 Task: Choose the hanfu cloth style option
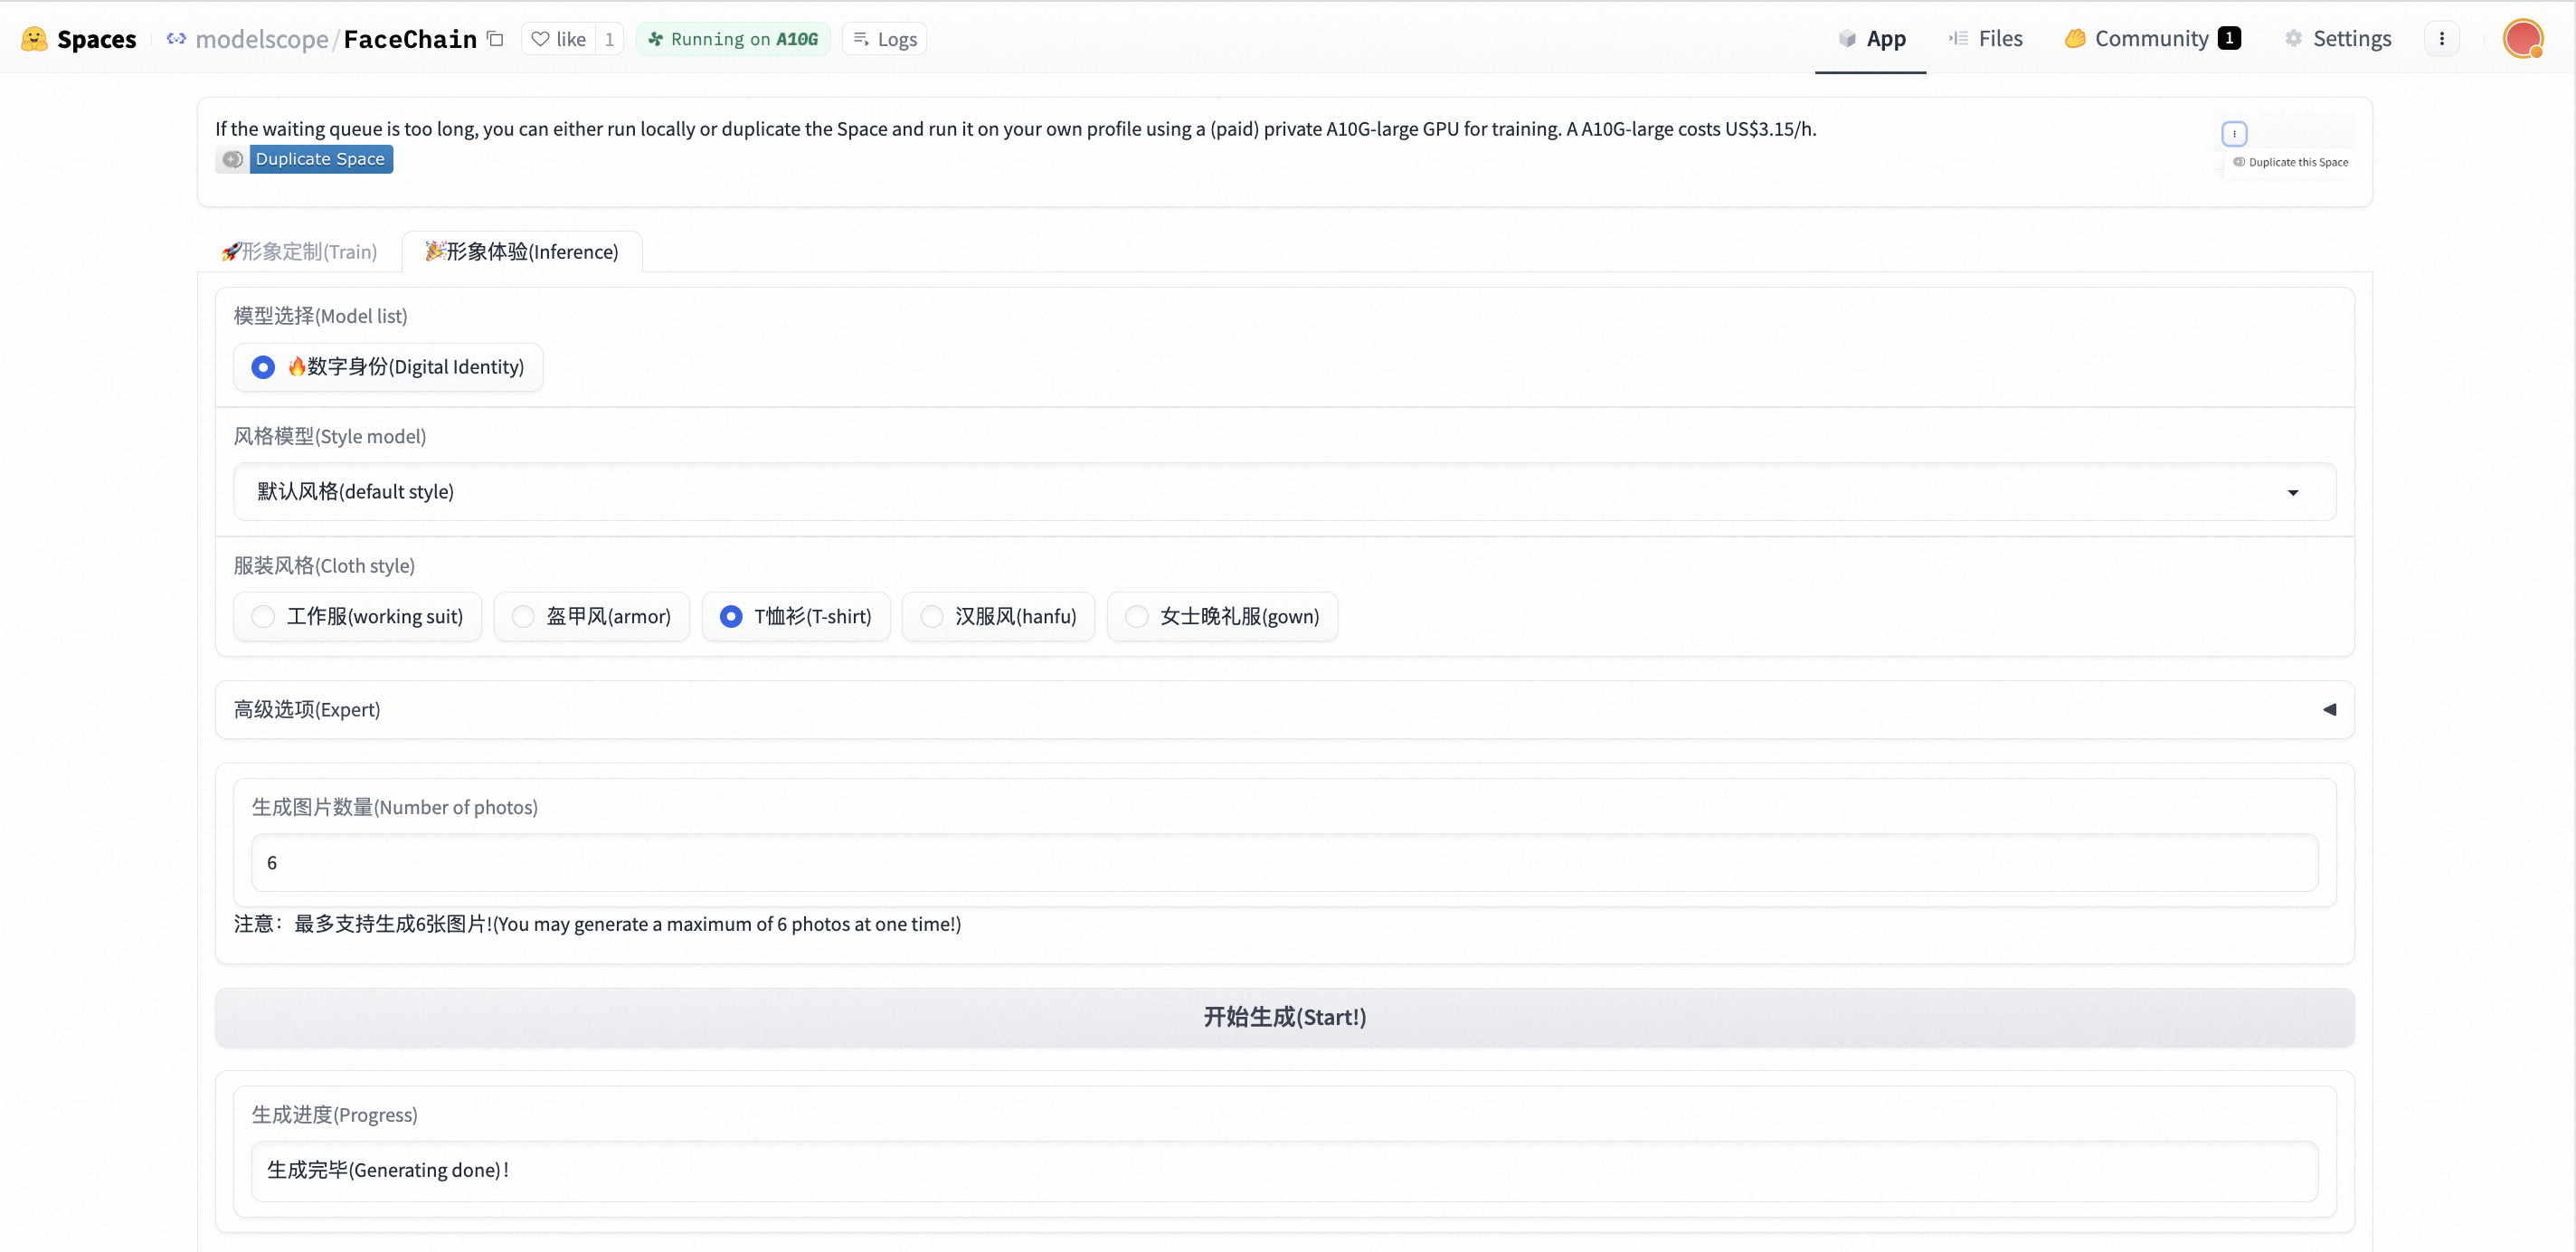click(931, 616)
